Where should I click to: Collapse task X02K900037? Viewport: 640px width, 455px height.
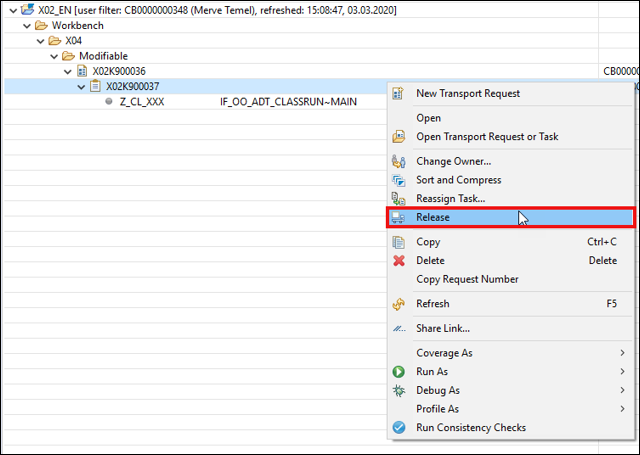pos(81,87)
